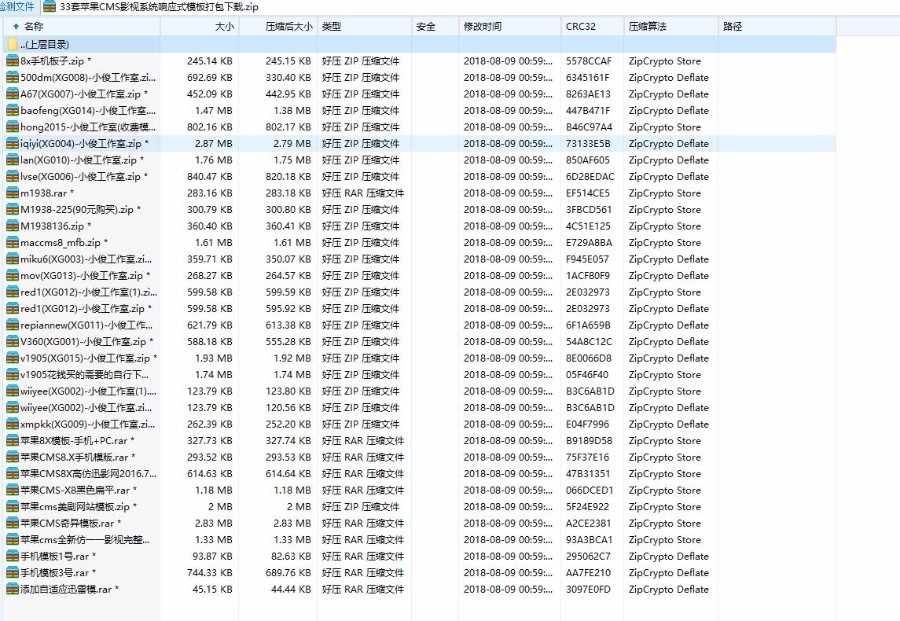This screenshot has width=900, height=621.
Task: Click file name v1905花钱买的需要的自行下...
Action: 84,375
